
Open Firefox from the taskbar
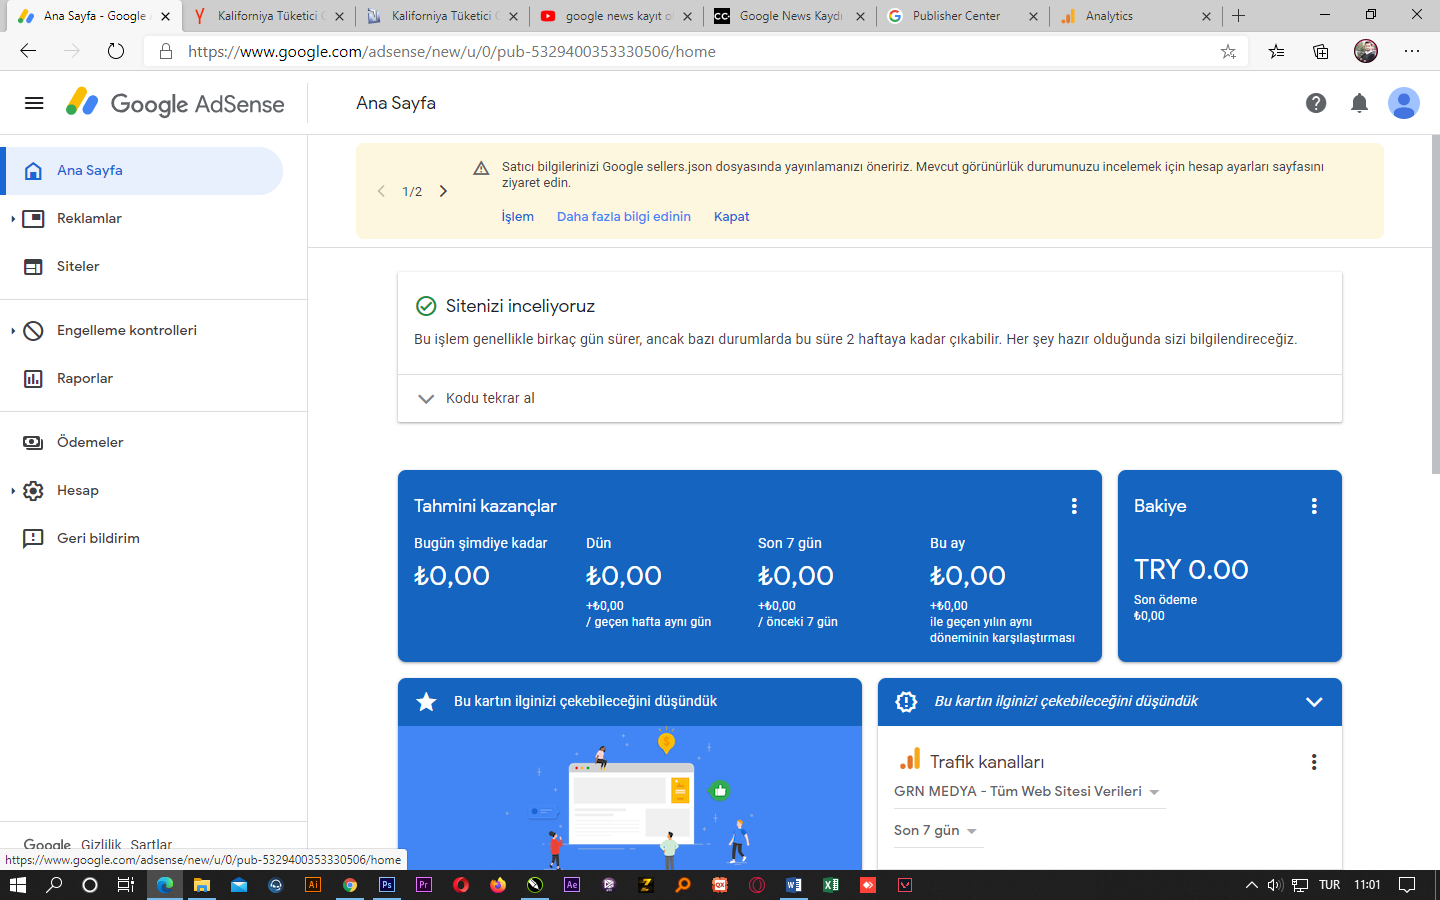point(498,885)
